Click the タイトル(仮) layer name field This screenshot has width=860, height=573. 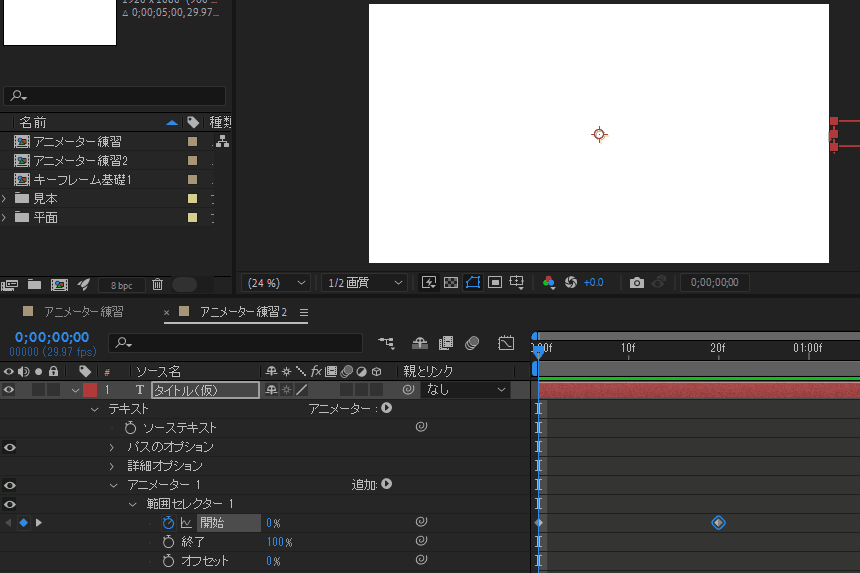coord(205,390)
